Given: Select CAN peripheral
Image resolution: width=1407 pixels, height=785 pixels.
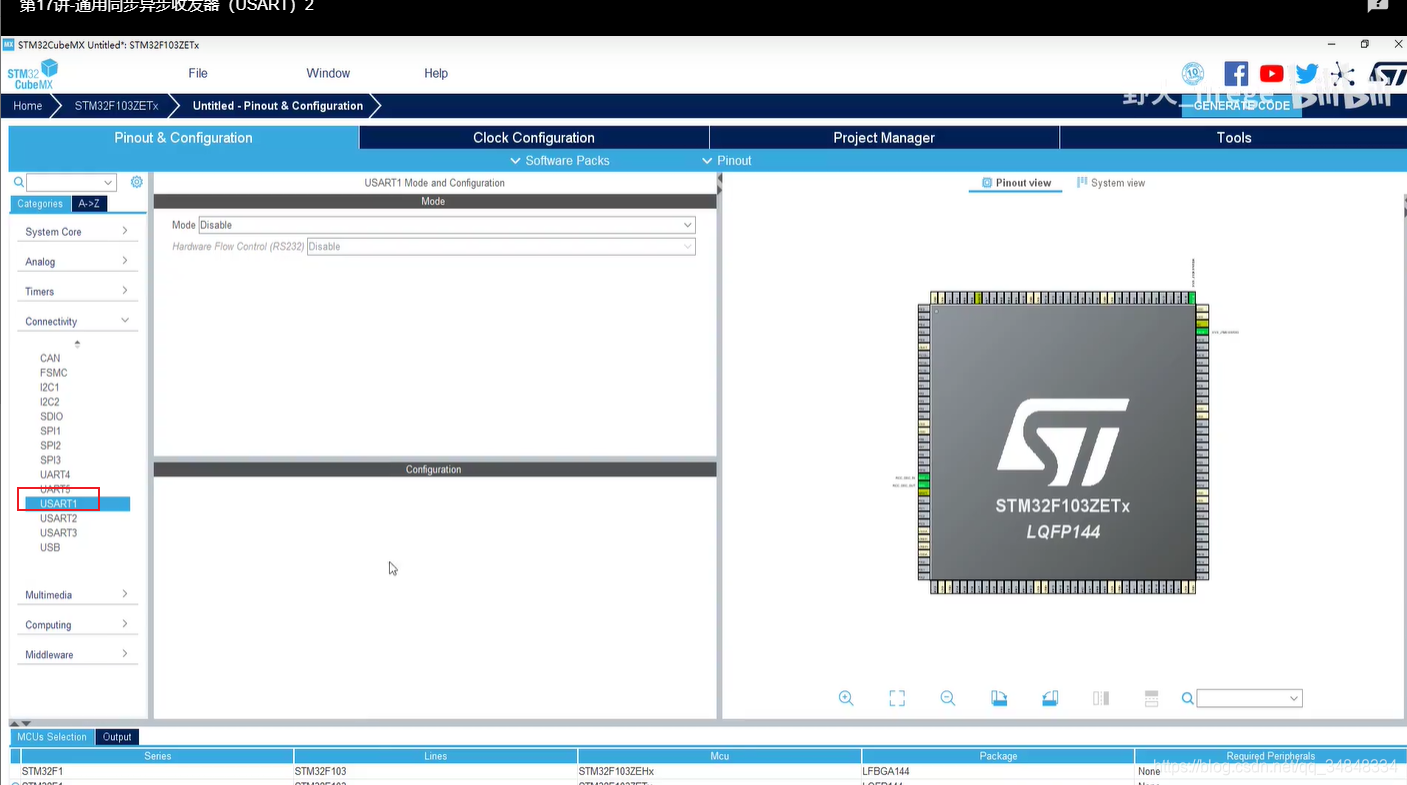Looking at the screenshot, I should coord(50,358).
